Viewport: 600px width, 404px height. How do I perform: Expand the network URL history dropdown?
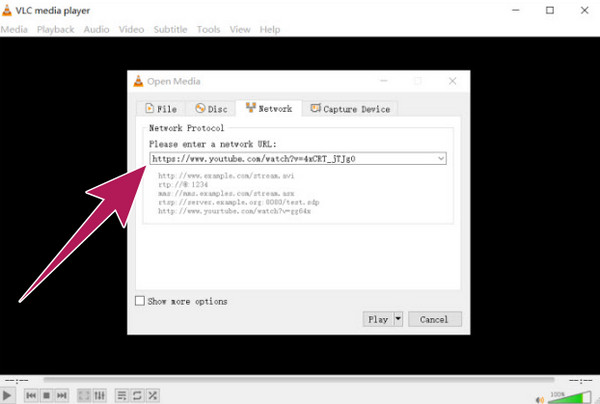click(x=441, y=158)
